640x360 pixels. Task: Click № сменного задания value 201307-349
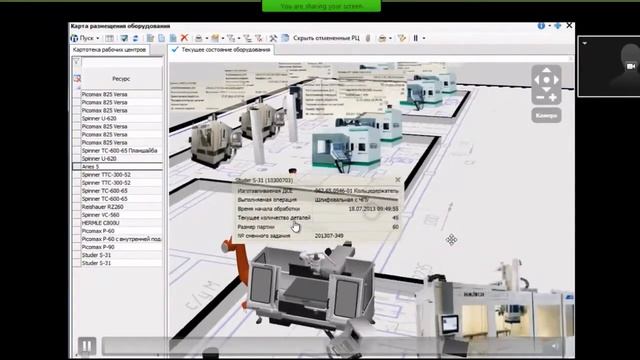[329, 236]
